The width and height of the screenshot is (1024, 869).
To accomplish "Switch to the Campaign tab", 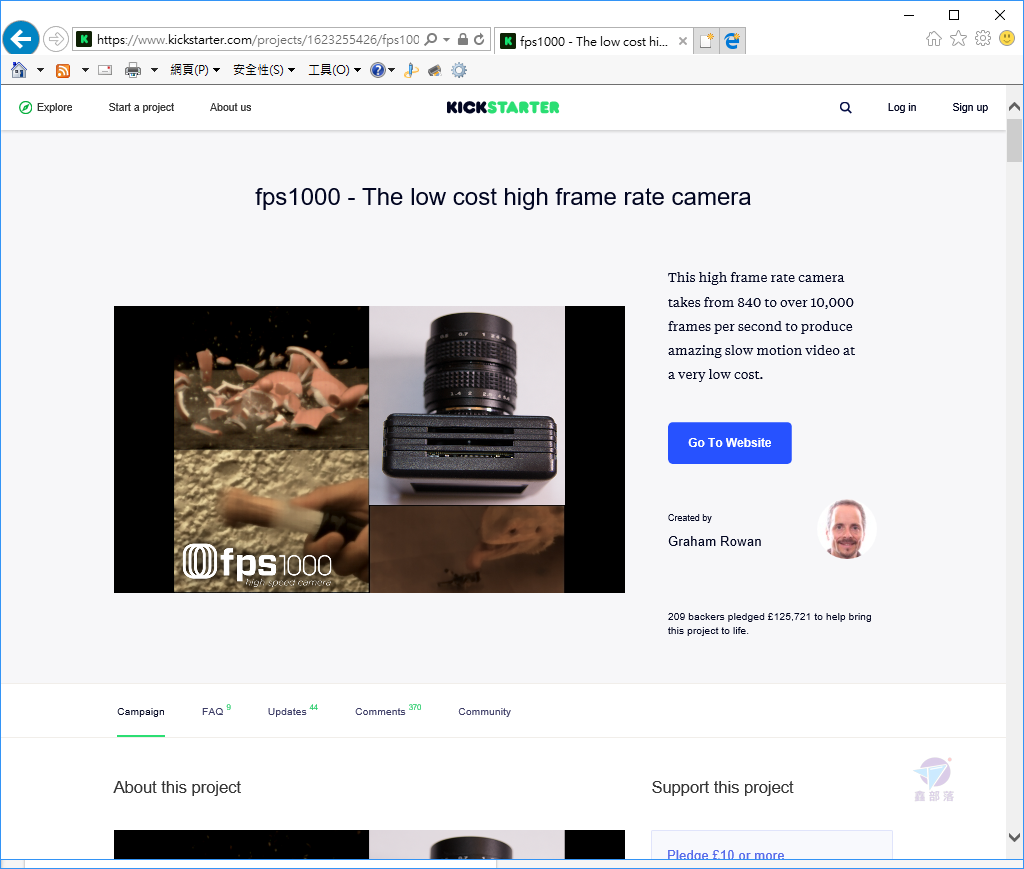I will pos(141,712).
